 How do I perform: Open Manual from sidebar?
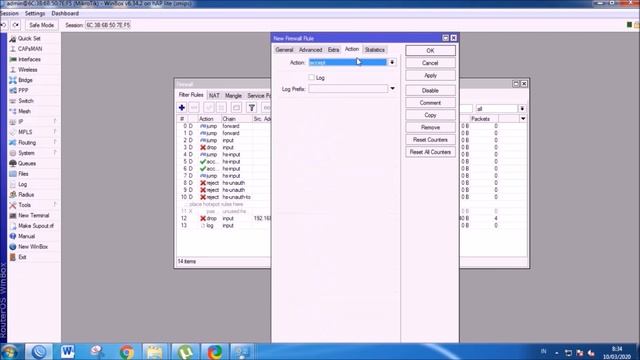(x=26, y=236)
